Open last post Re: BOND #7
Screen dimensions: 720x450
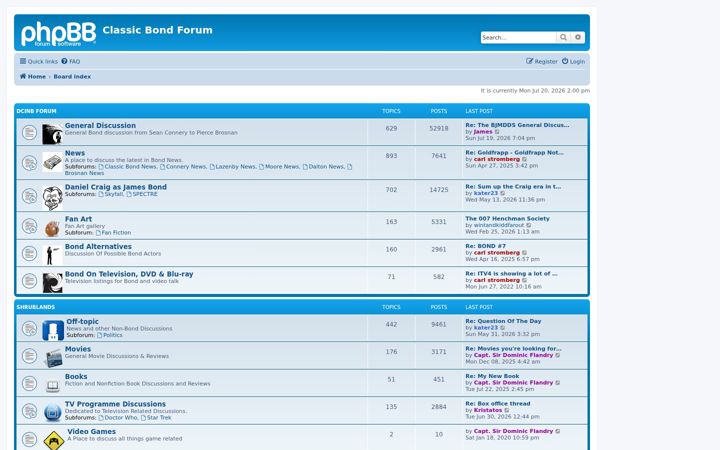pos(485,246)
